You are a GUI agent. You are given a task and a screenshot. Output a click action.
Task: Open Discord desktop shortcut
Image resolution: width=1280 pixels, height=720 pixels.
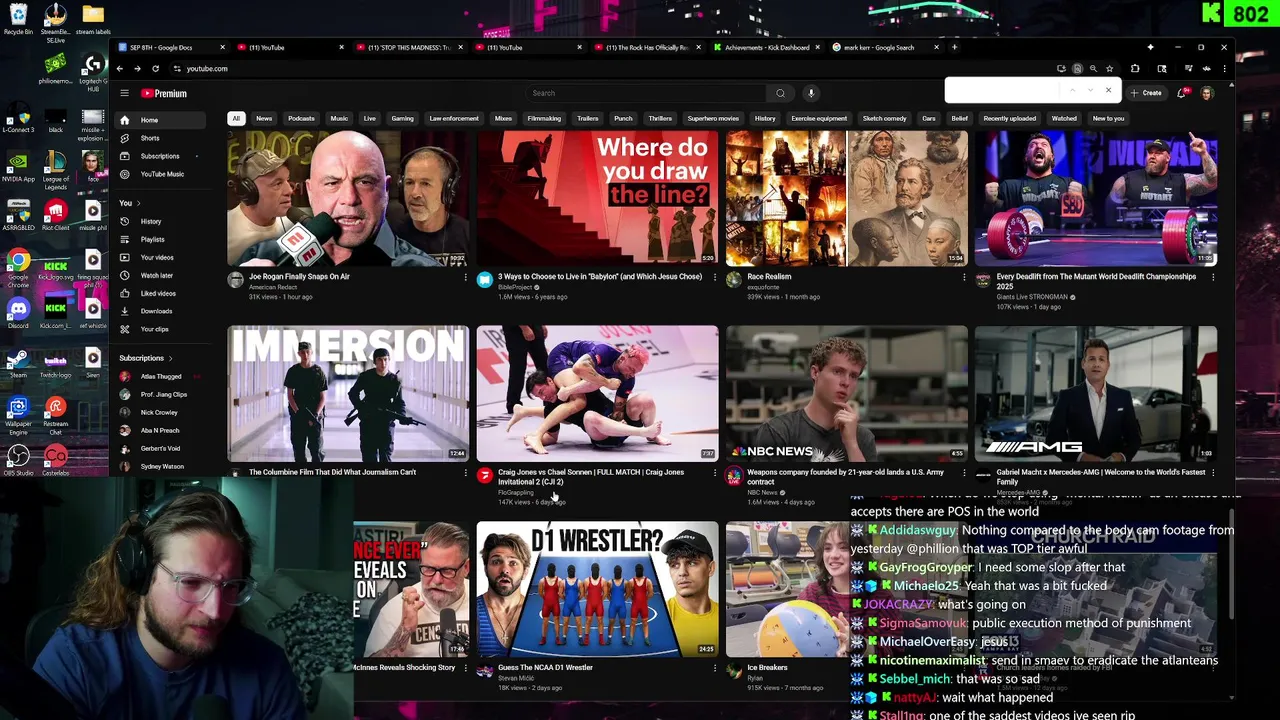pyautogui.click(x=18, y=312)
